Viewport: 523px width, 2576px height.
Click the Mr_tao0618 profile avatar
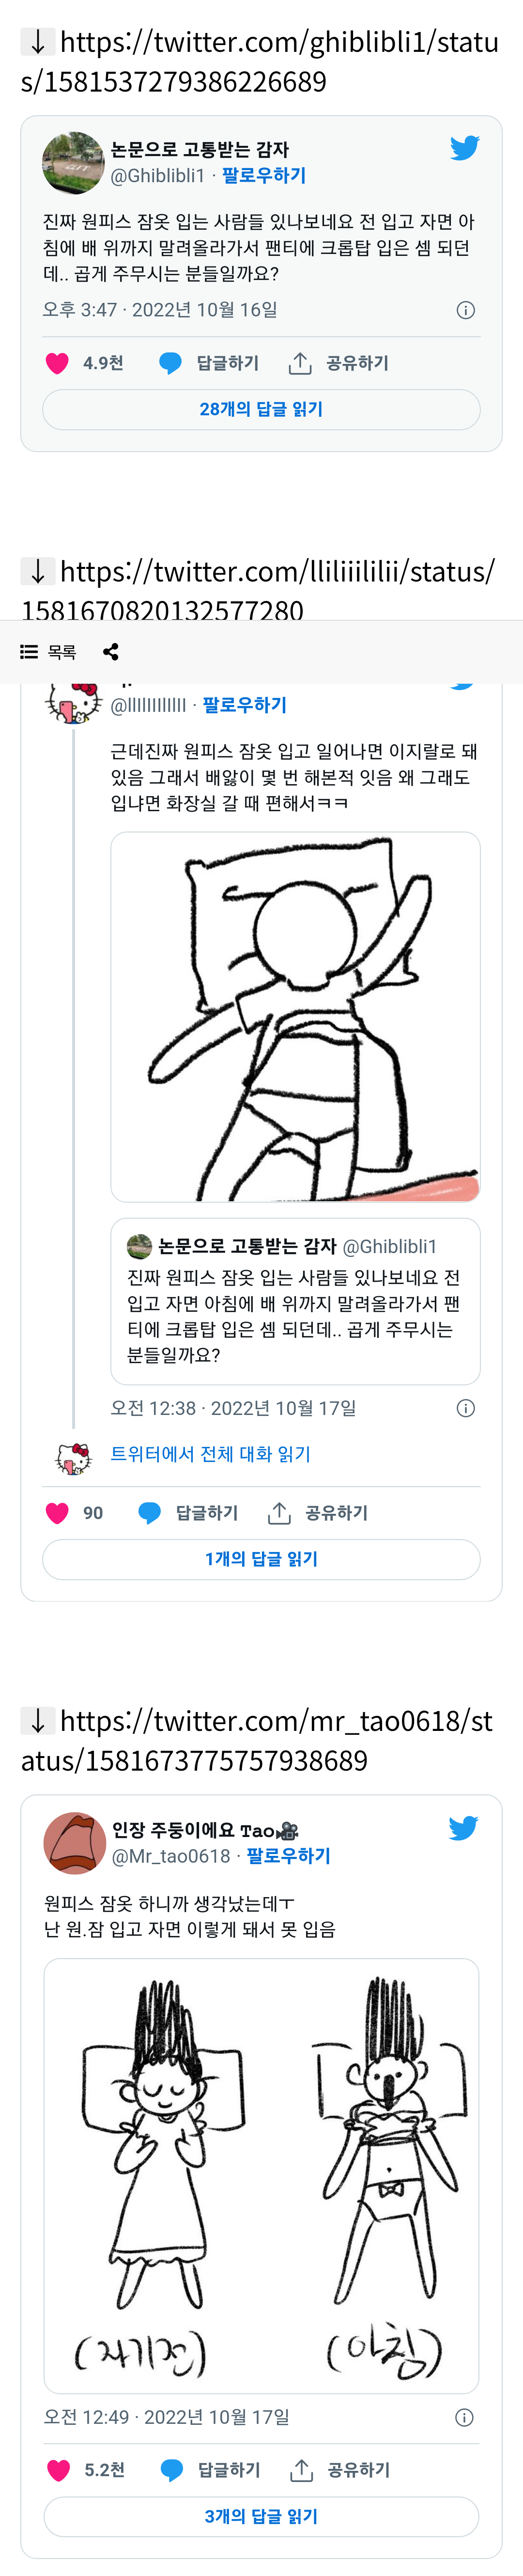click(75, 1842)
